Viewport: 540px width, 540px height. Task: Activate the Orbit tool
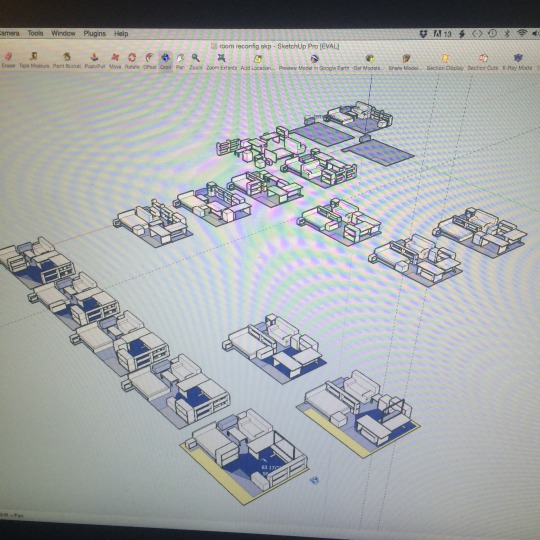pyautogui.click(x=166, y=61)
